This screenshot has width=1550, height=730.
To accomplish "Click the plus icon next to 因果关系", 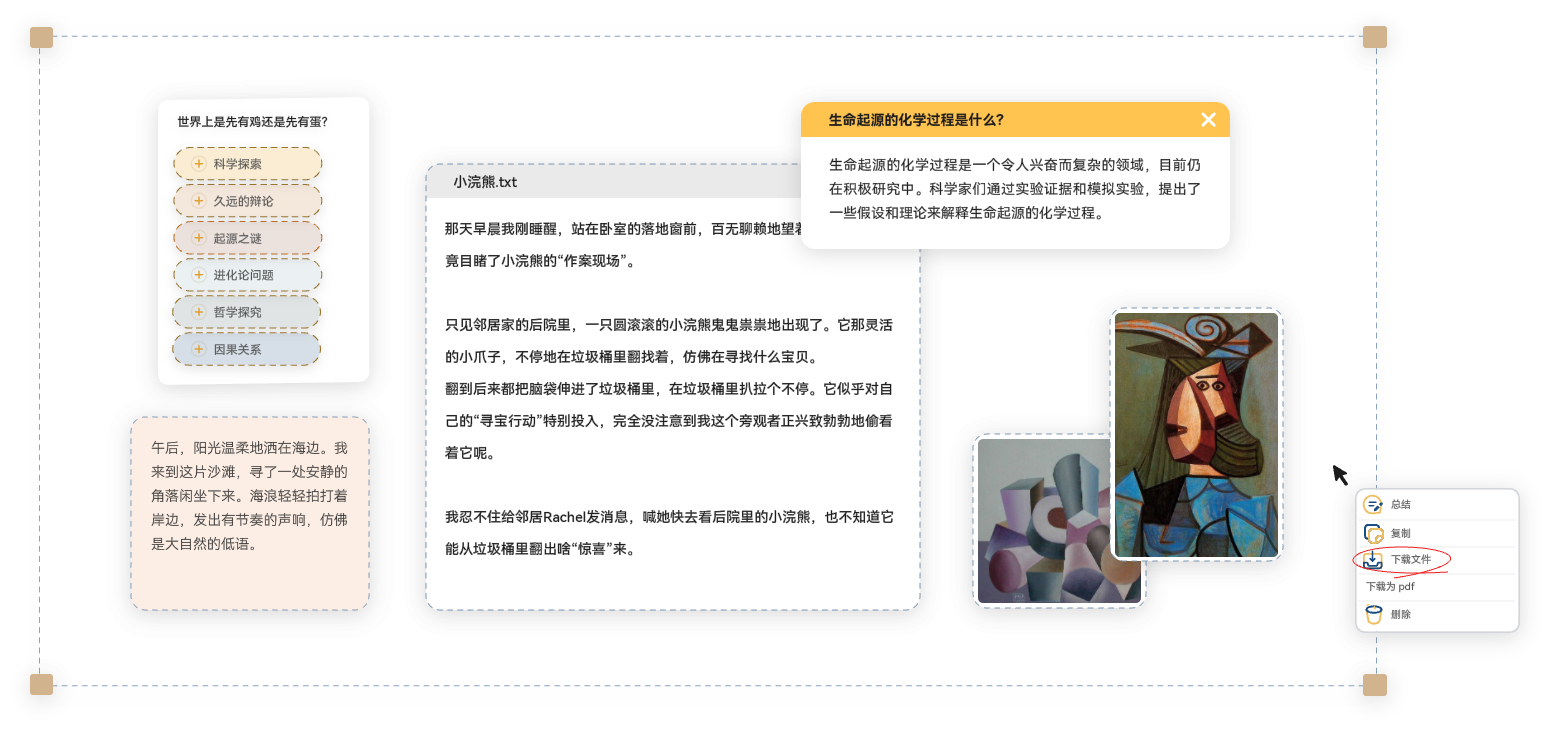I will point(198,349).
